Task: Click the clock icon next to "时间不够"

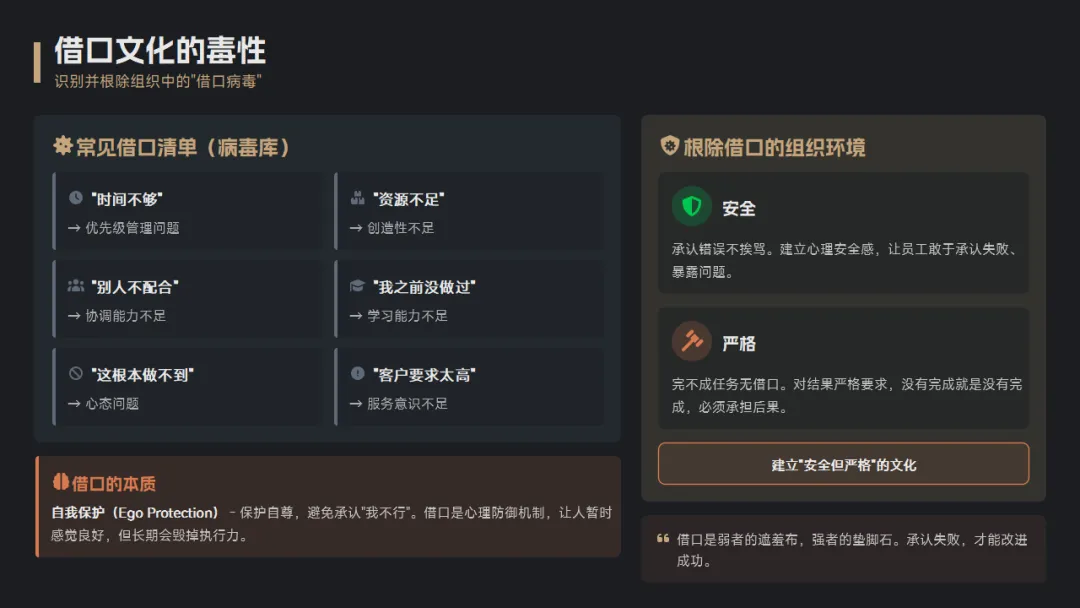Action: pyautogui.click(x=75, y=198)
